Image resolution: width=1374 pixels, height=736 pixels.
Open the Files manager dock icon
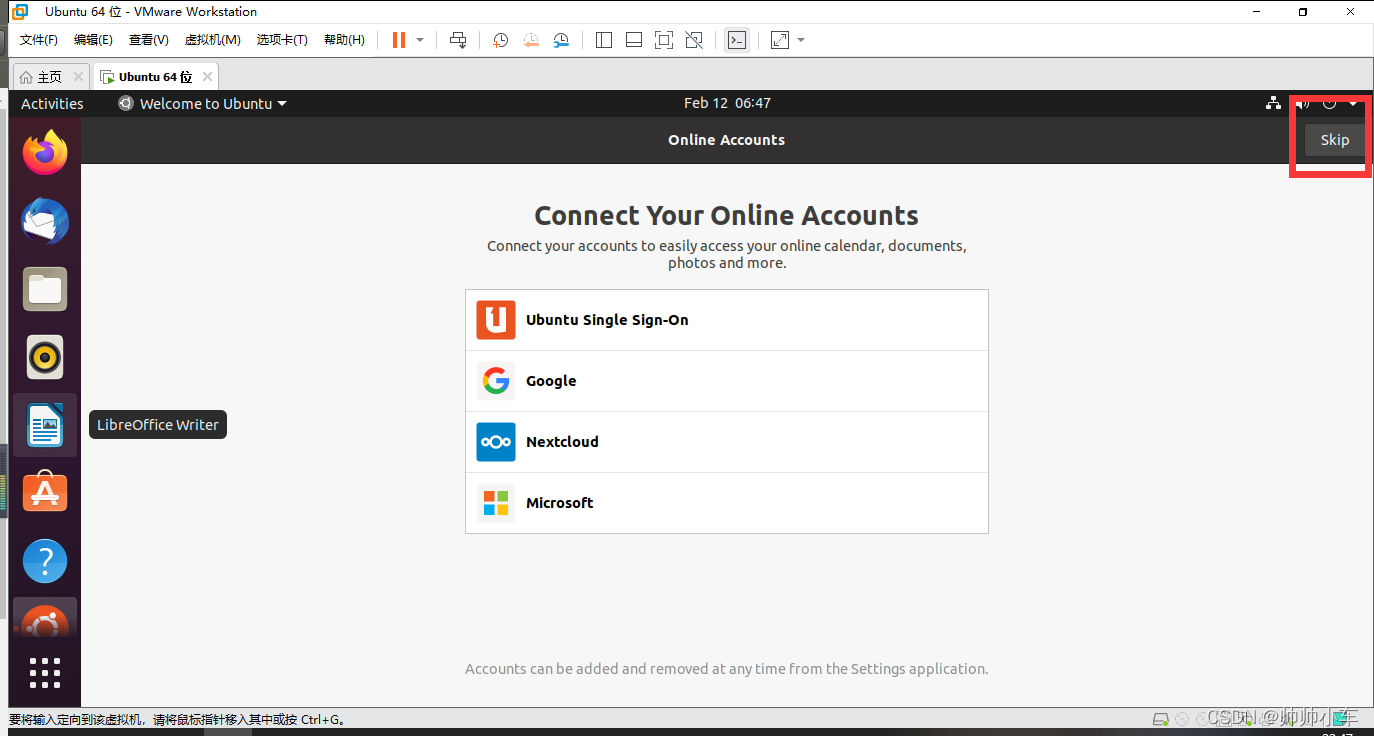click(45, 289)
